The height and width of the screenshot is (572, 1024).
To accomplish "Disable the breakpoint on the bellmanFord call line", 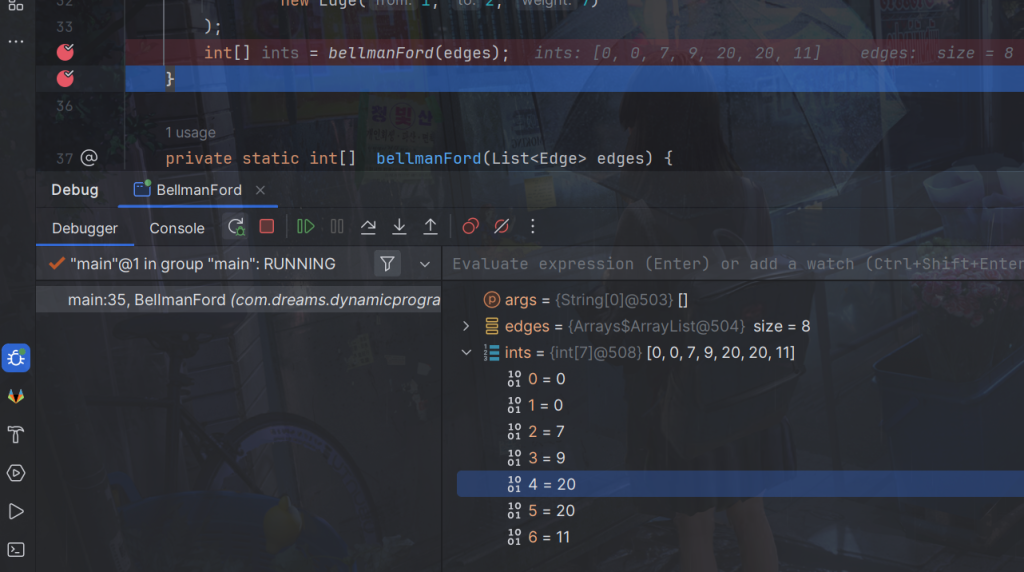I will [x=66, y=52].
